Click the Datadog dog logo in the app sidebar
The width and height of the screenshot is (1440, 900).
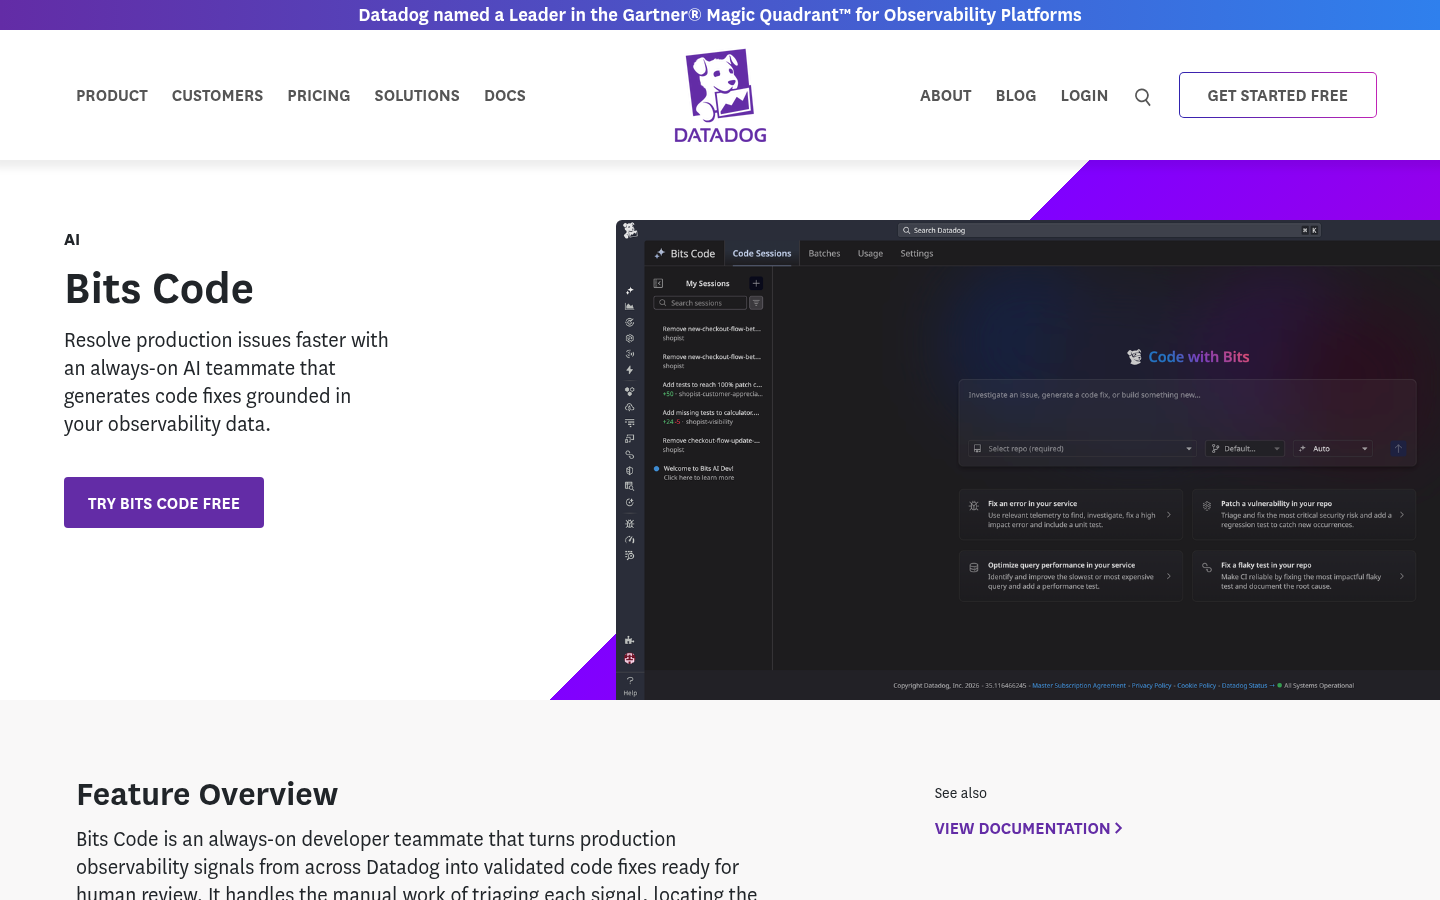point(630,231)
